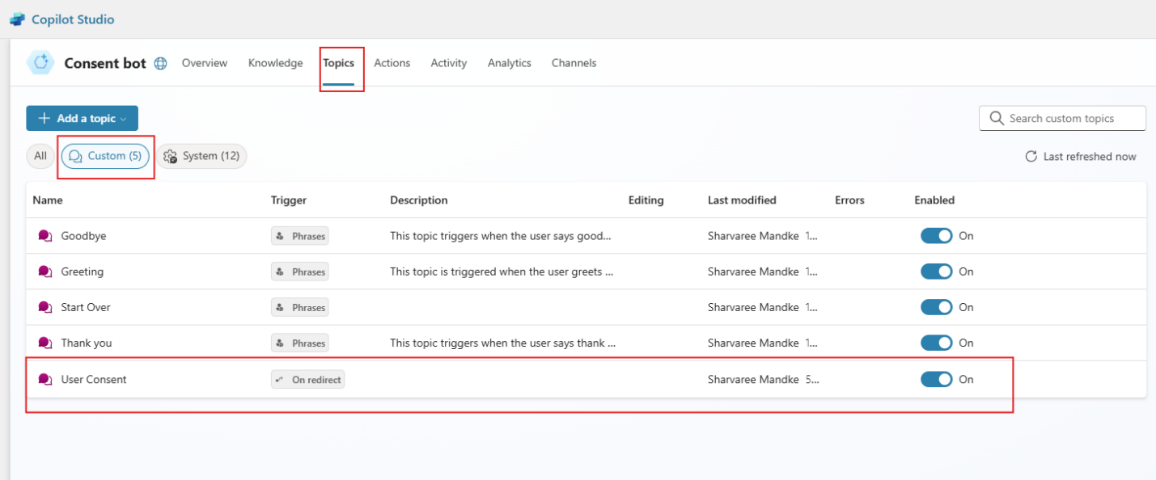Click the Thank you description text
Image resolution: width=1156 pixels, height=480 pixels.
click(x=503, y=344)
